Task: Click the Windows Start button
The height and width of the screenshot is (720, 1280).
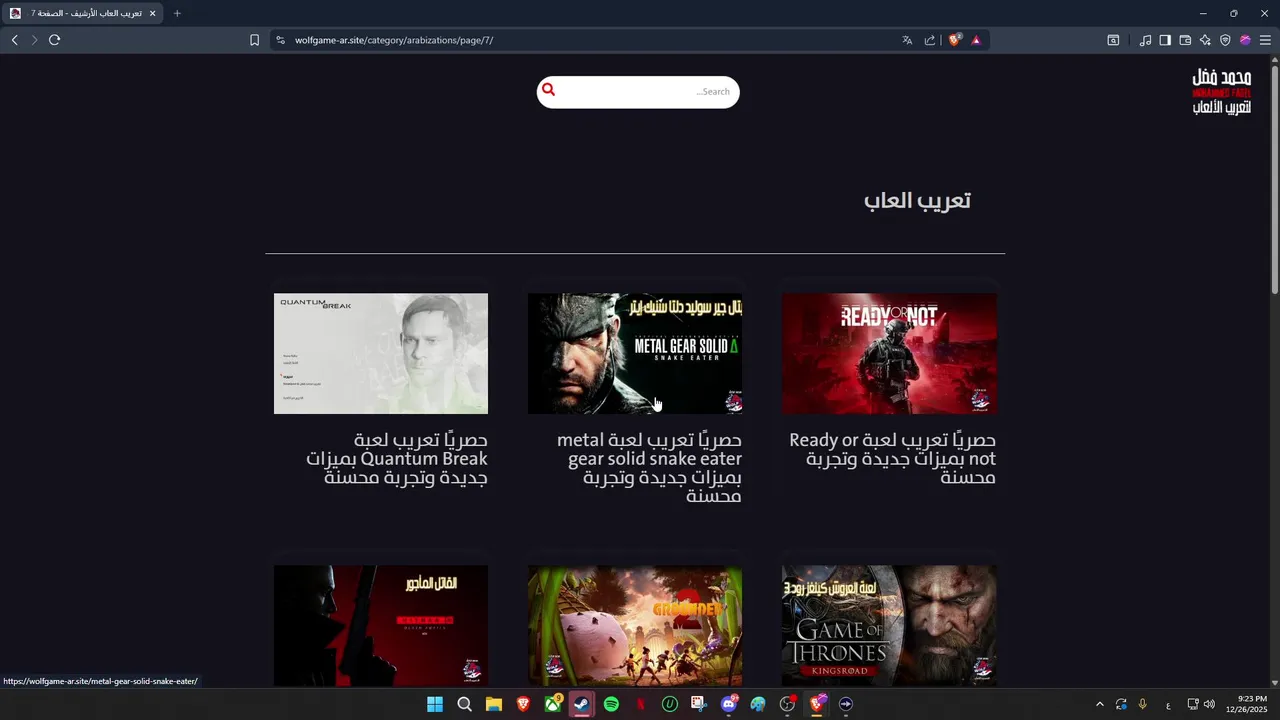Action: [x=435, y=704]
